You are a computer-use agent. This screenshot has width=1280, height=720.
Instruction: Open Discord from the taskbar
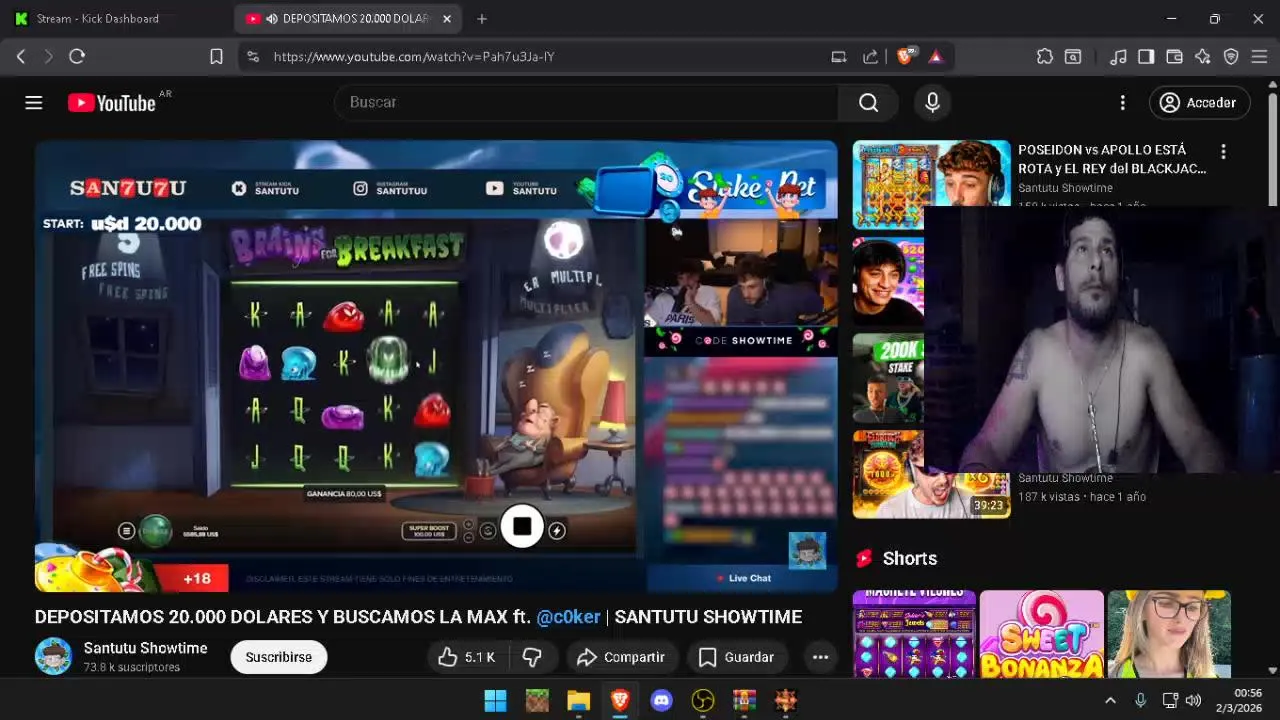(661, 701)
